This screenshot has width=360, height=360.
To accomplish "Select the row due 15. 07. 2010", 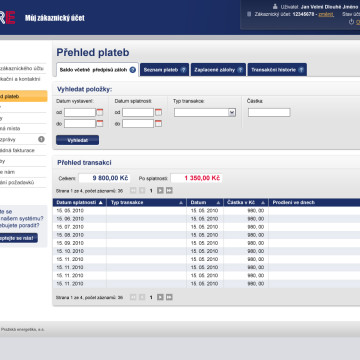I will [x=206, y=227].
